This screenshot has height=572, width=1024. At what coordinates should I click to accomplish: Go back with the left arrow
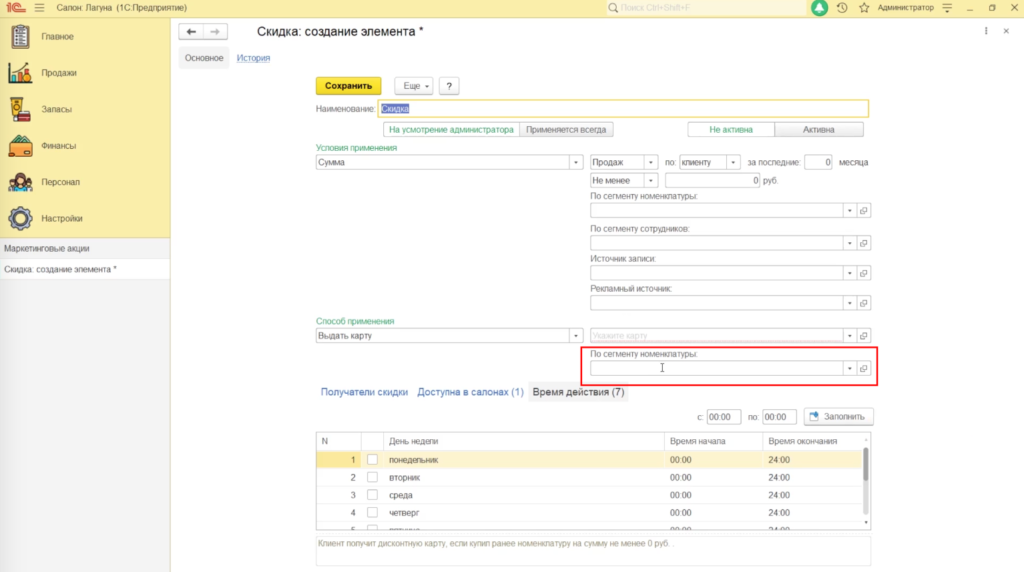[191, 31]
